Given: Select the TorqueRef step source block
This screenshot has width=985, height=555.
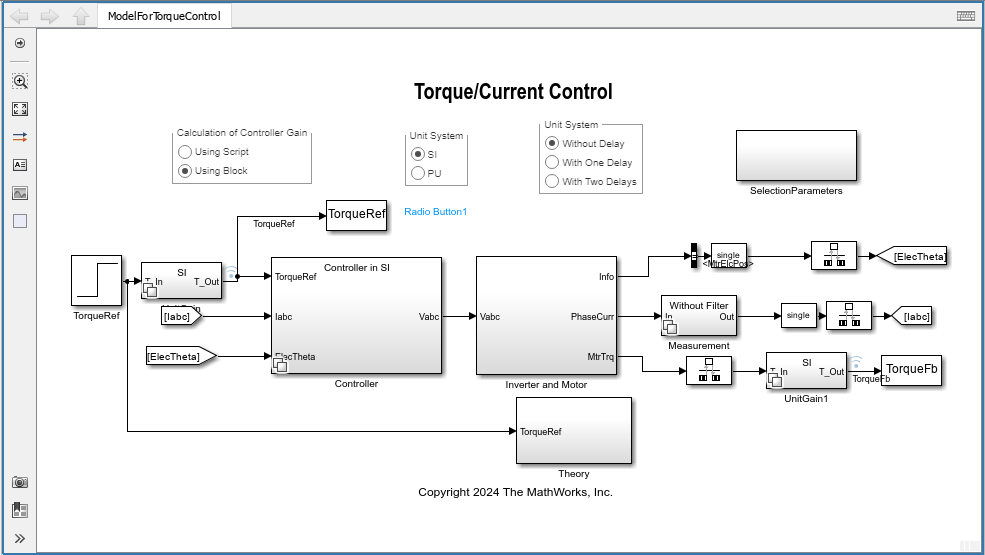Looking at the screenshot, I should [96, 280].
